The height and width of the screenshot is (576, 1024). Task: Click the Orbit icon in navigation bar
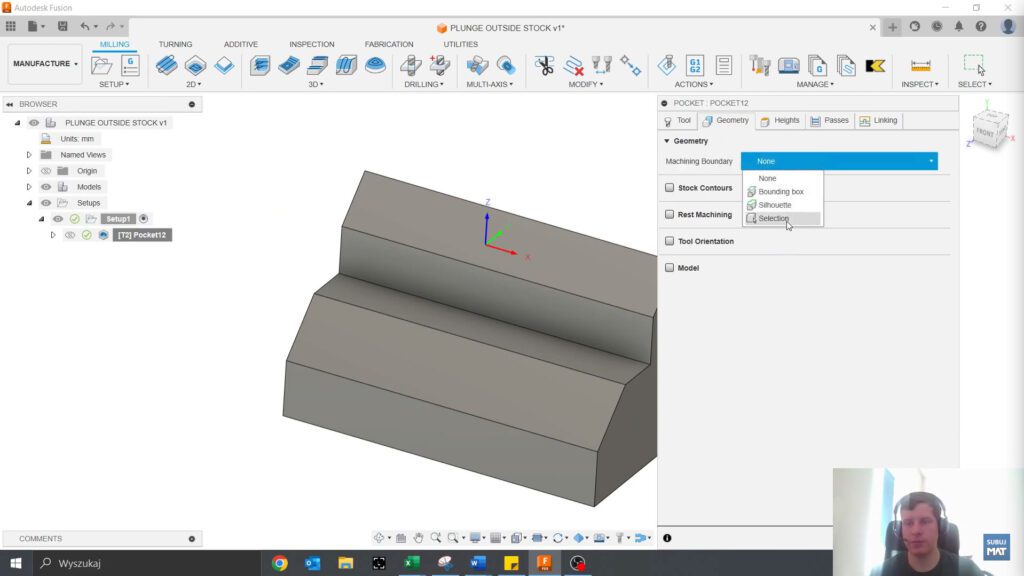pos(379,537)
